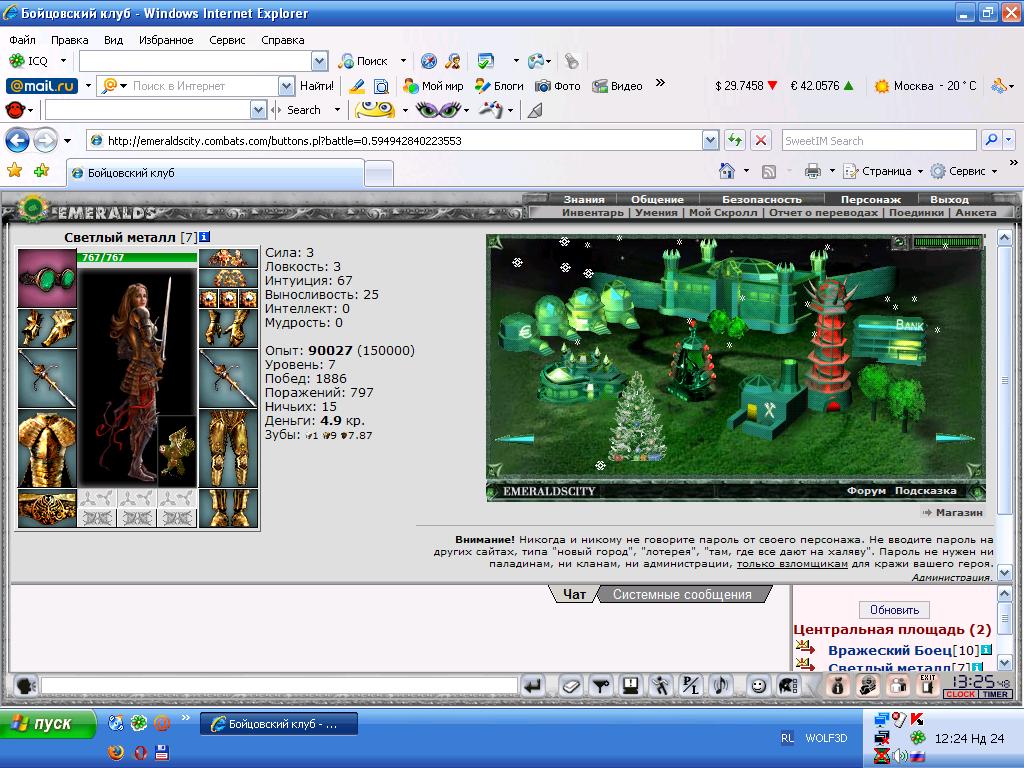Click the money bag icon in bottom bar

pos(838,686)
